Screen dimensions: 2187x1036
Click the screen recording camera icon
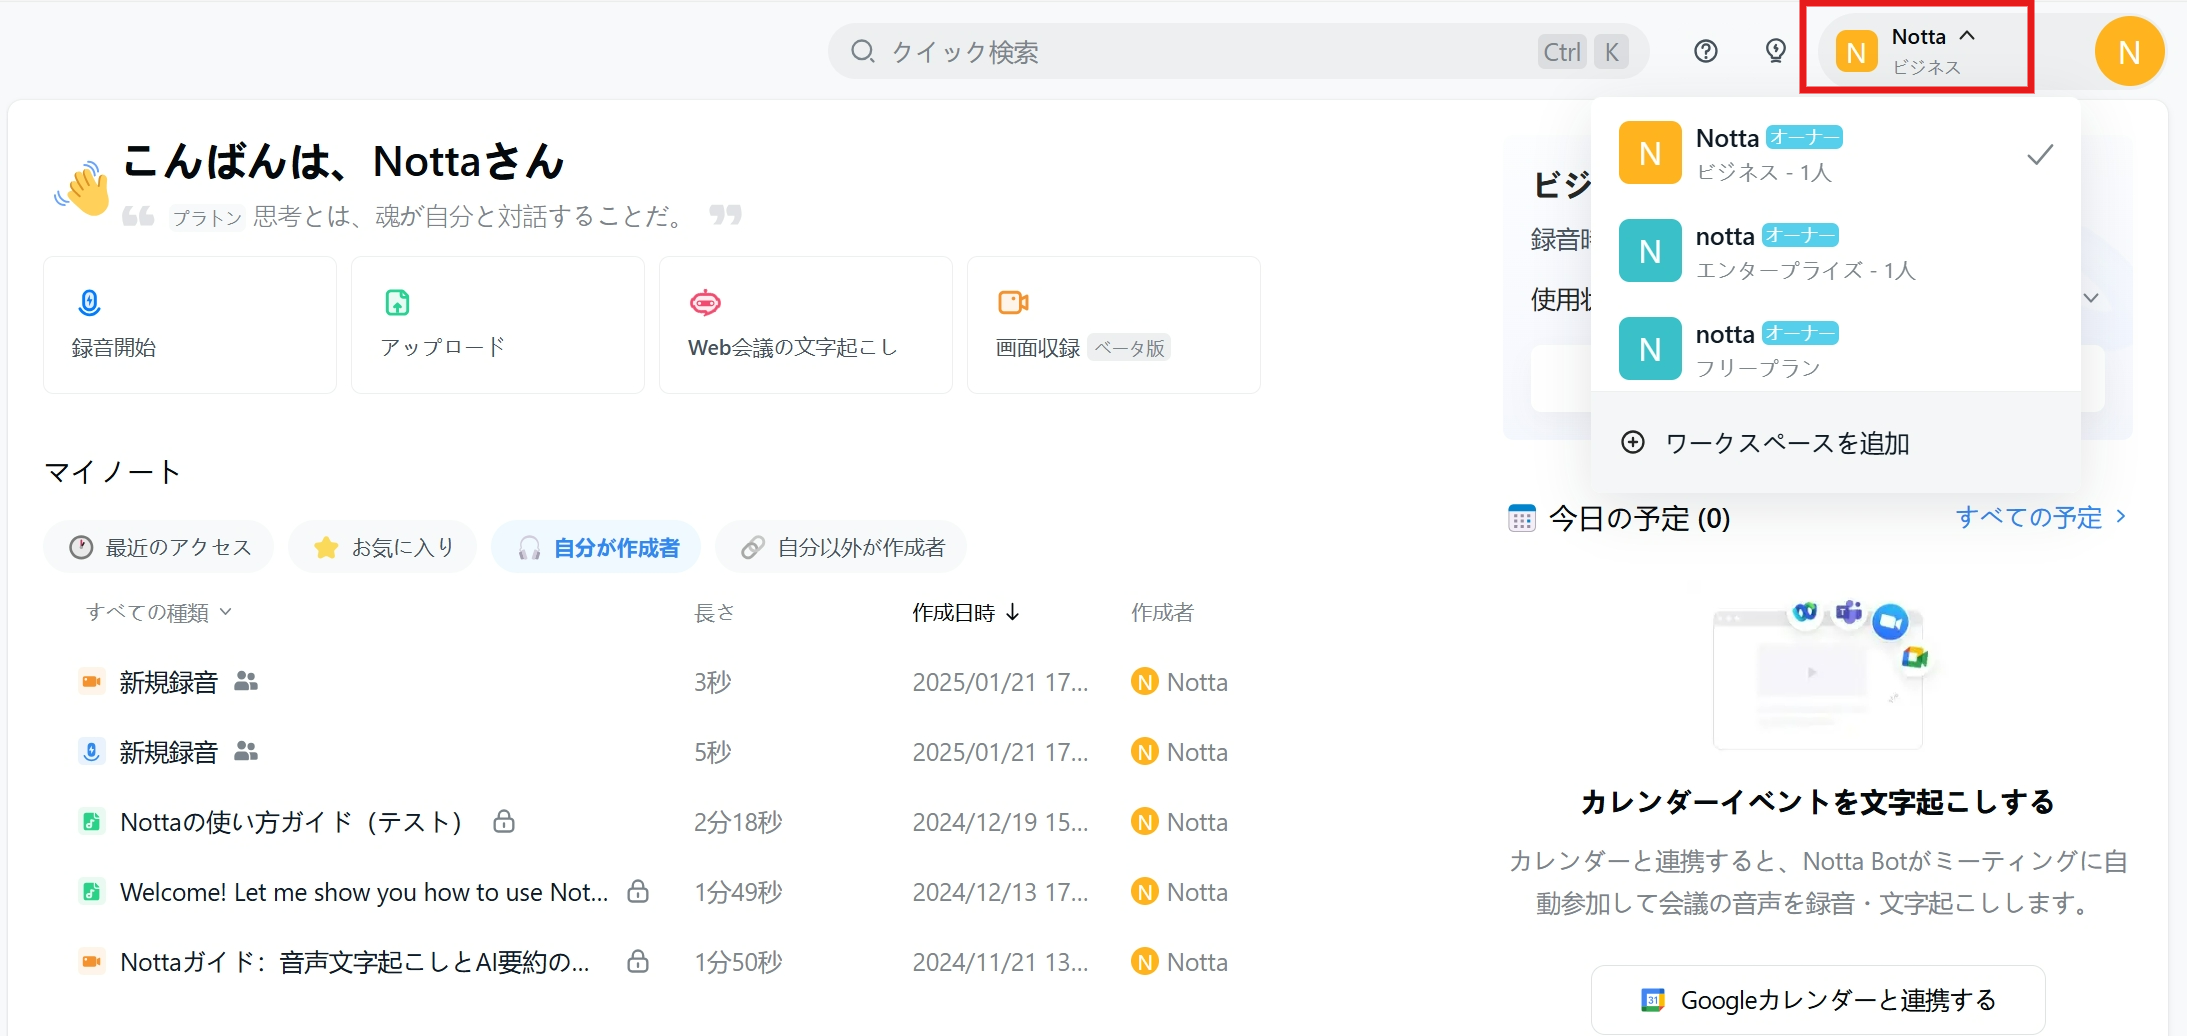tap(1013, 302)
